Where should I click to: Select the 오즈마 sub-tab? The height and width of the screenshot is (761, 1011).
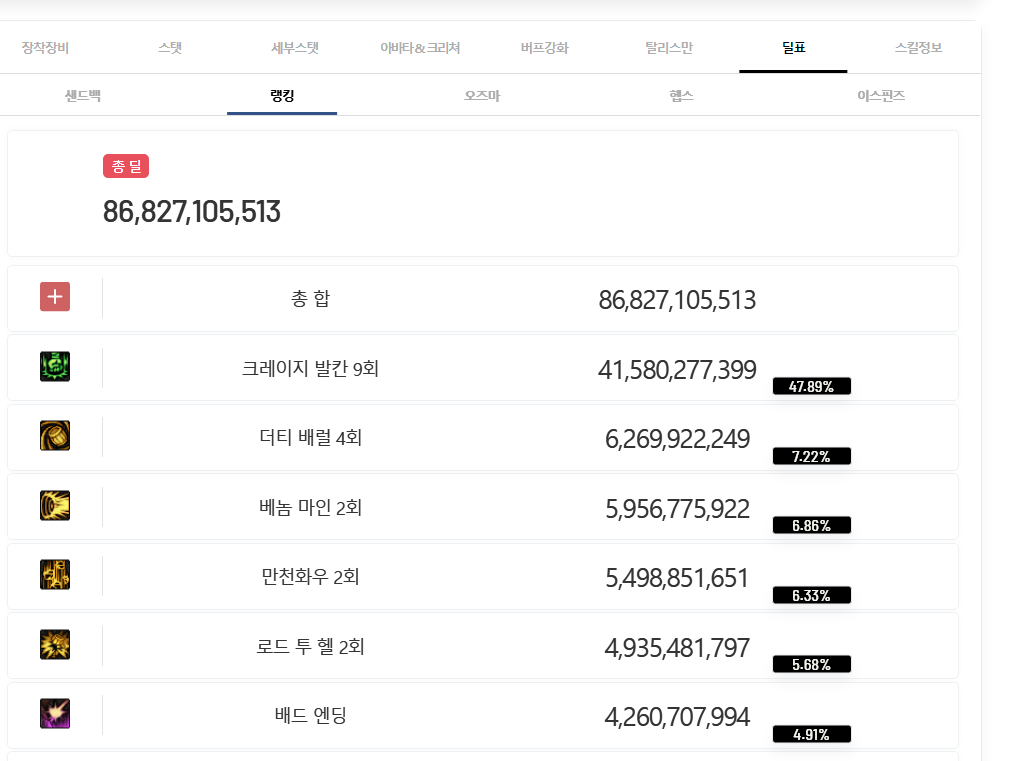482,96
